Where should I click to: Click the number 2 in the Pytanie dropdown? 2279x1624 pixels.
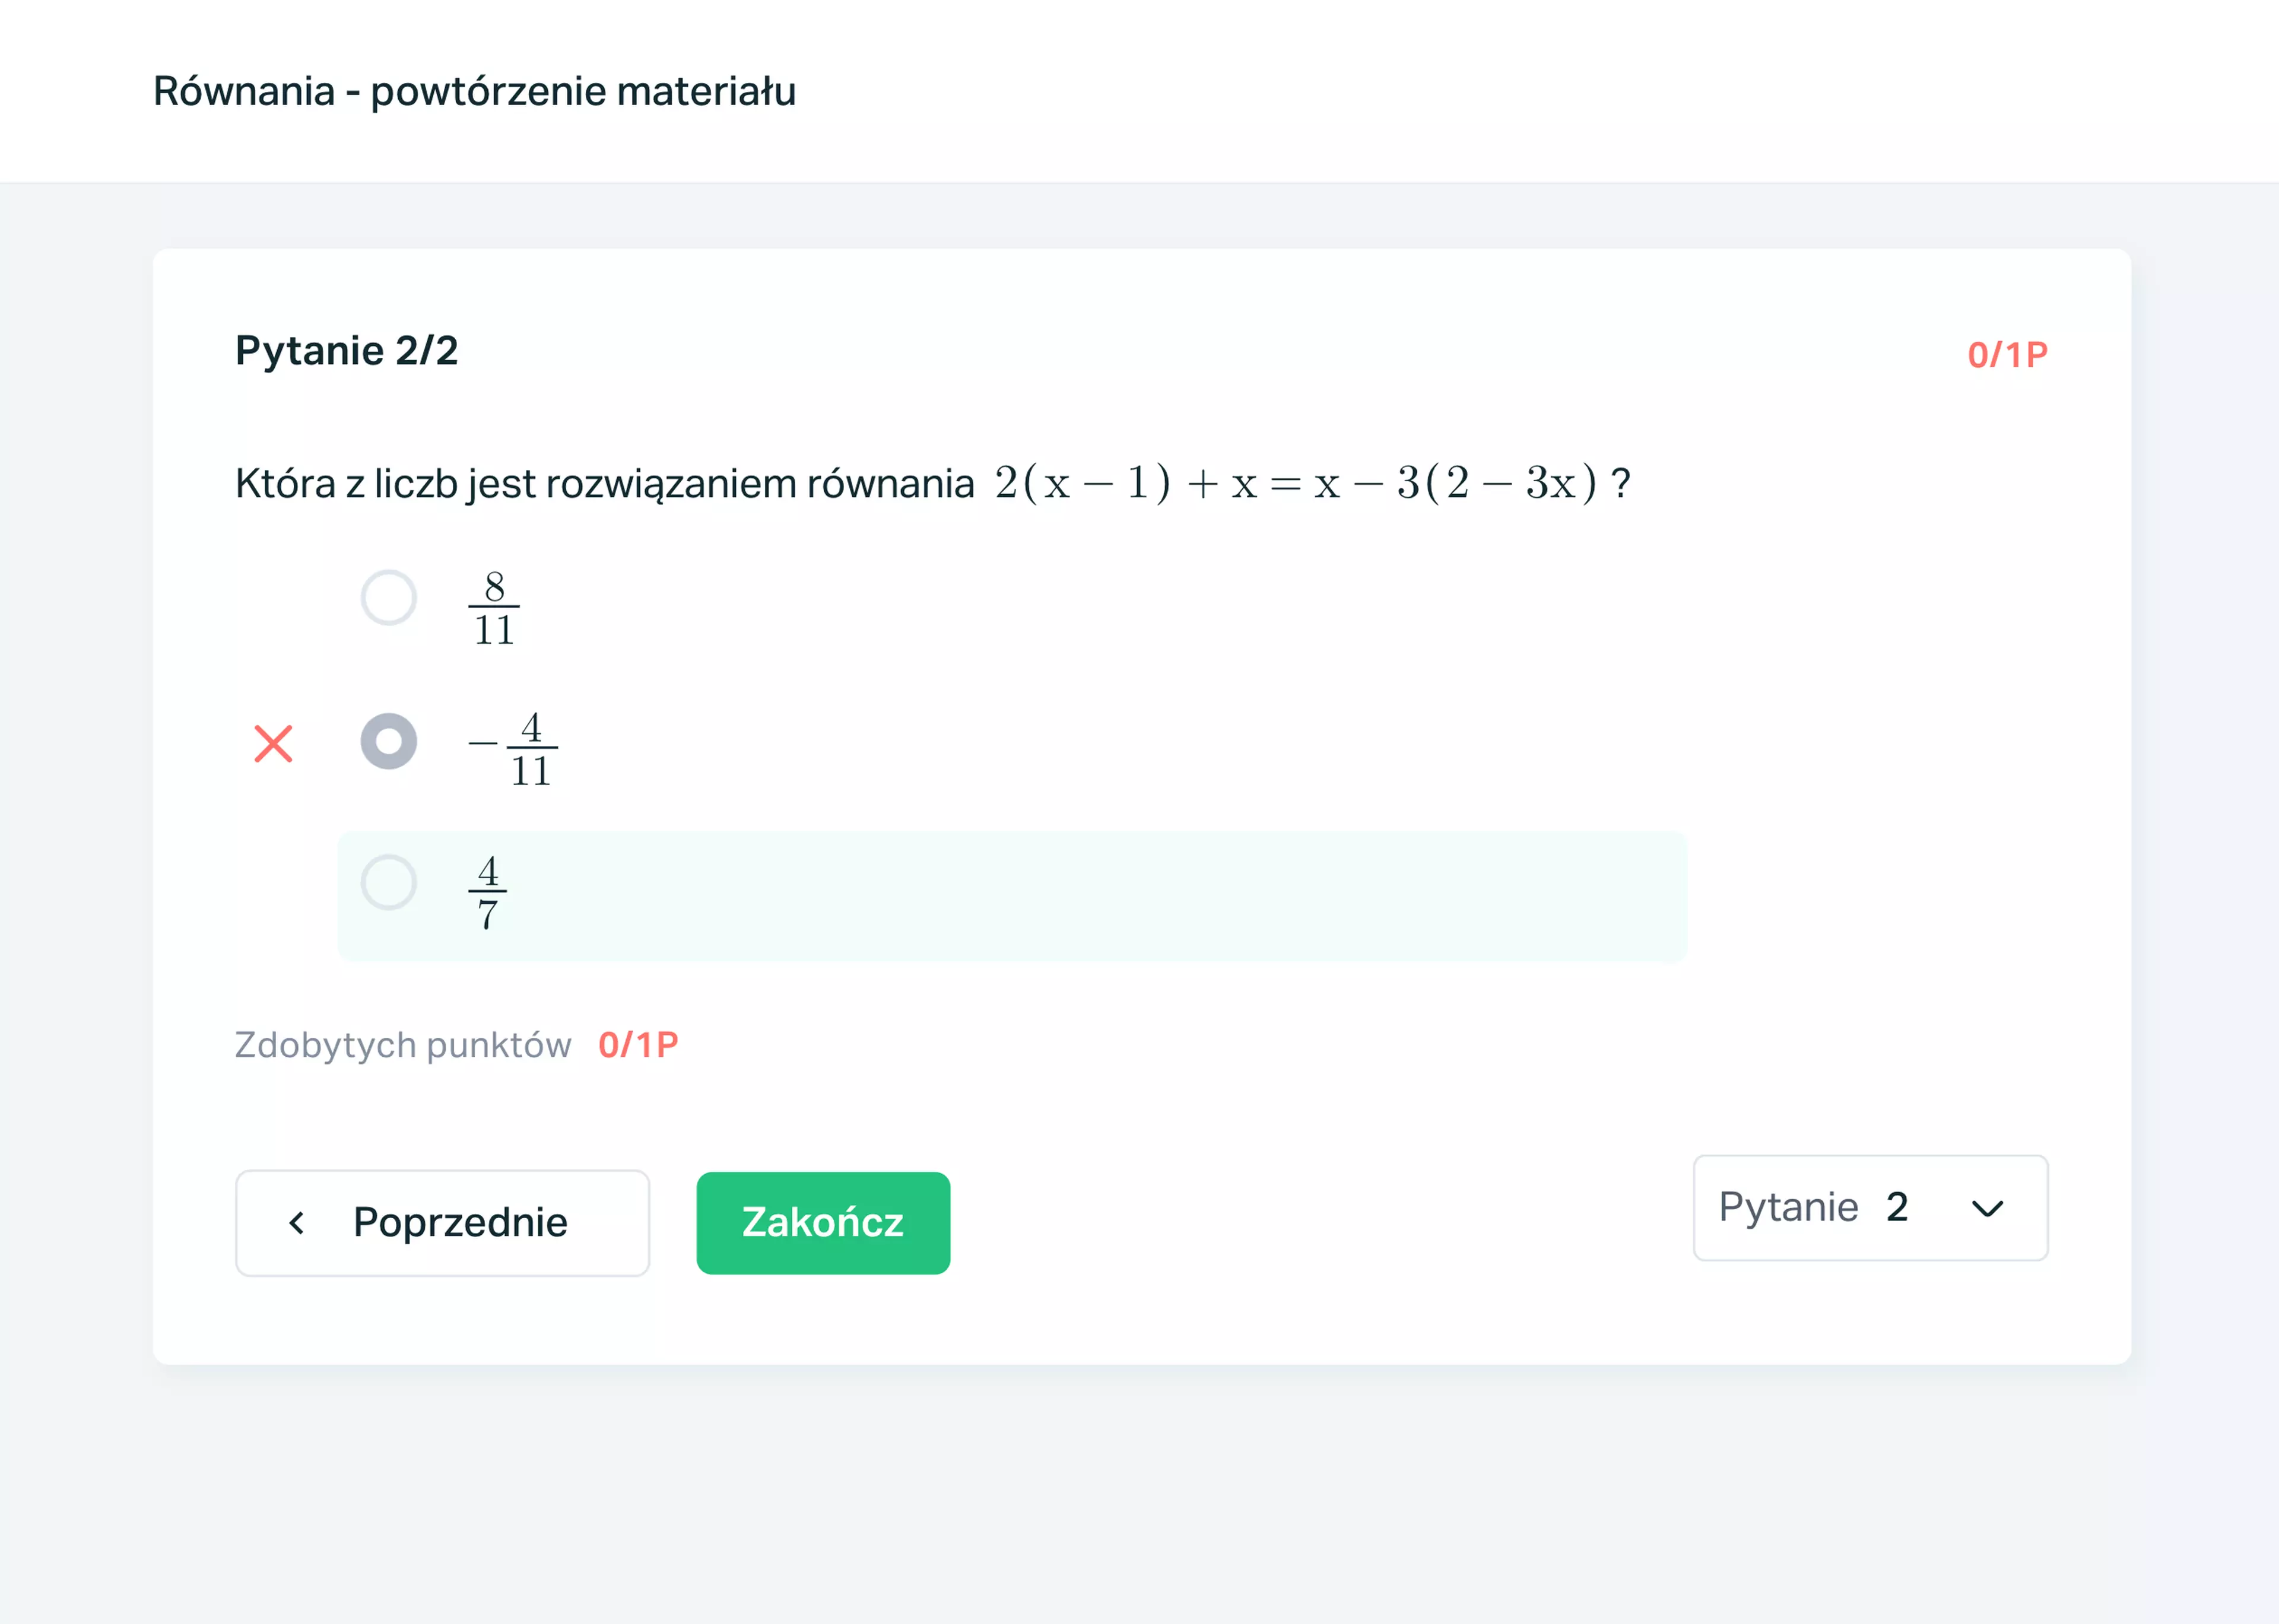[x=1897, y=1207]
